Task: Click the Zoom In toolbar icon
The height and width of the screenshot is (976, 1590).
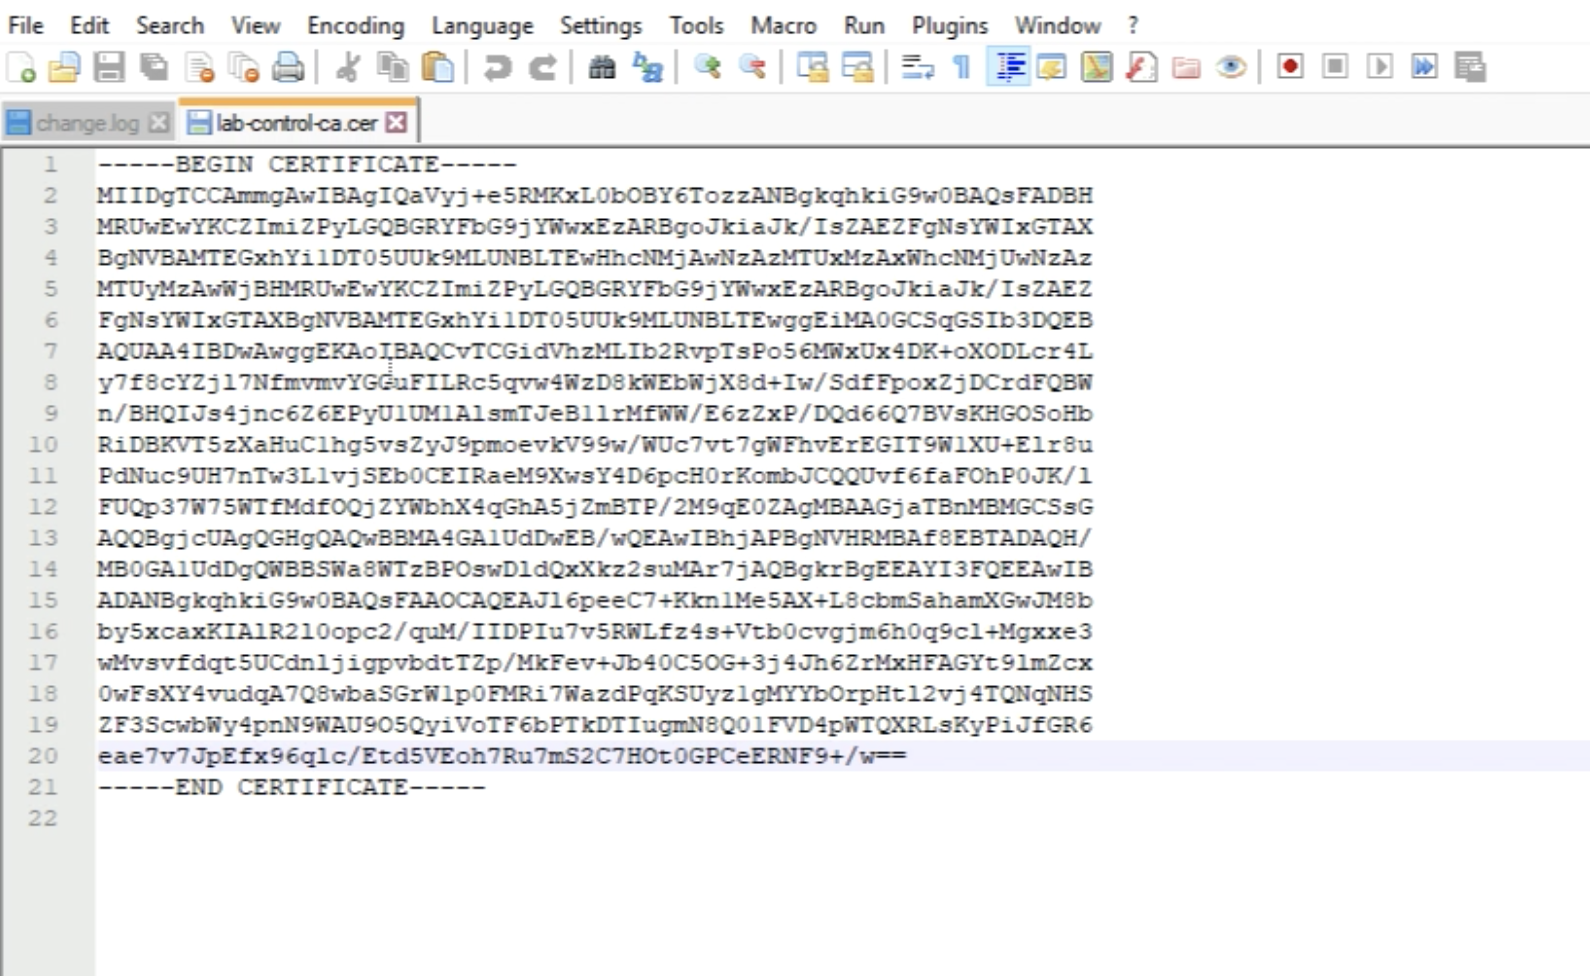Action: click(708, 67)
